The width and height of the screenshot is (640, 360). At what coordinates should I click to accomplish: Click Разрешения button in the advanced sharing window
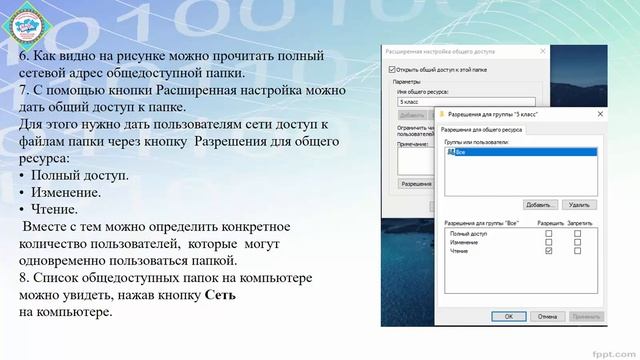pos(416,184)
